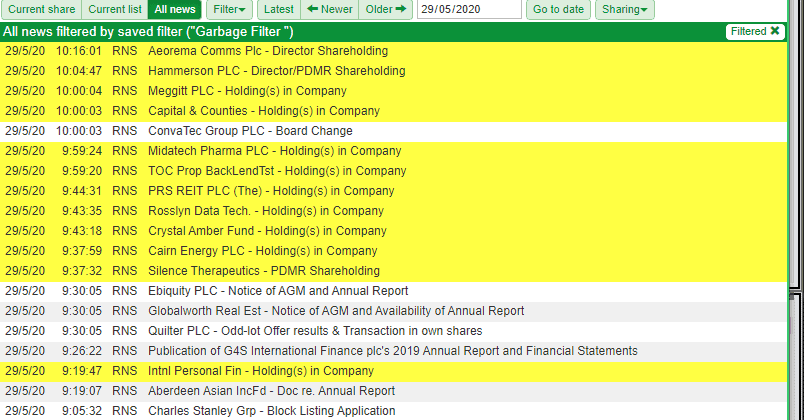This screenshot has width=804, height=420.
Task: Click the 10:16:01 timestamp
Action: pos(79,51)
